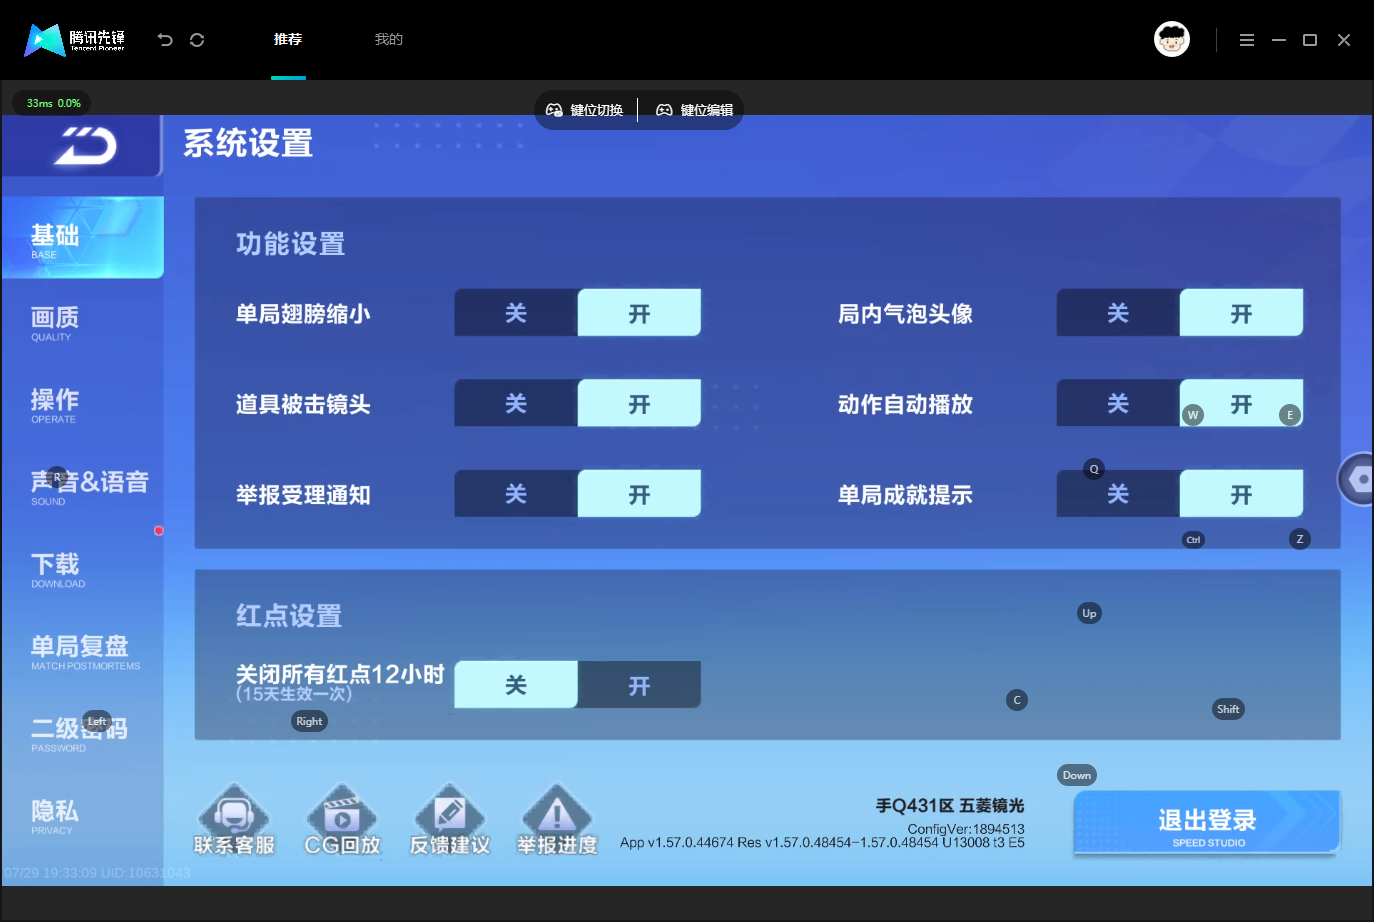
Task: Select 二级密码 PASSWORD settings tab
Action: 83,733
